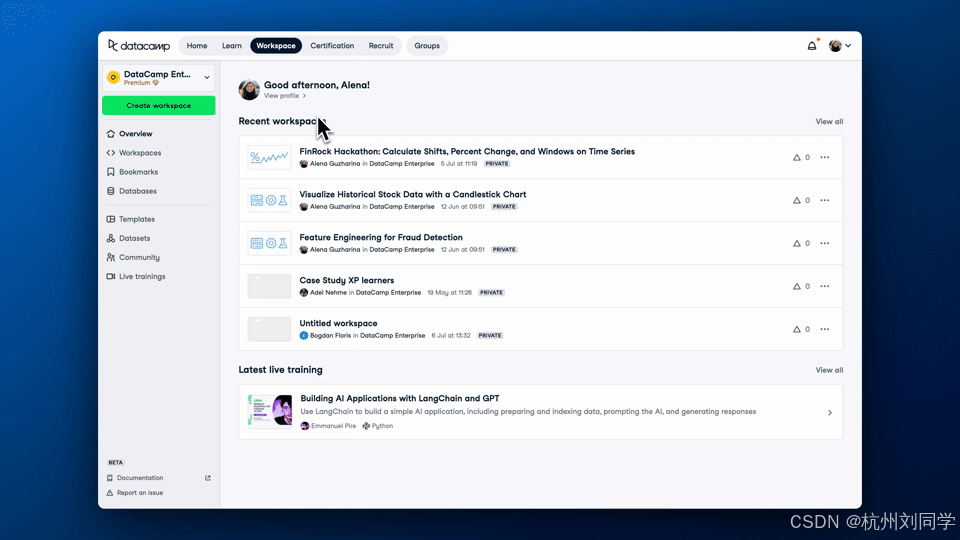Go to the Home tab

click(x=197, y=46)
